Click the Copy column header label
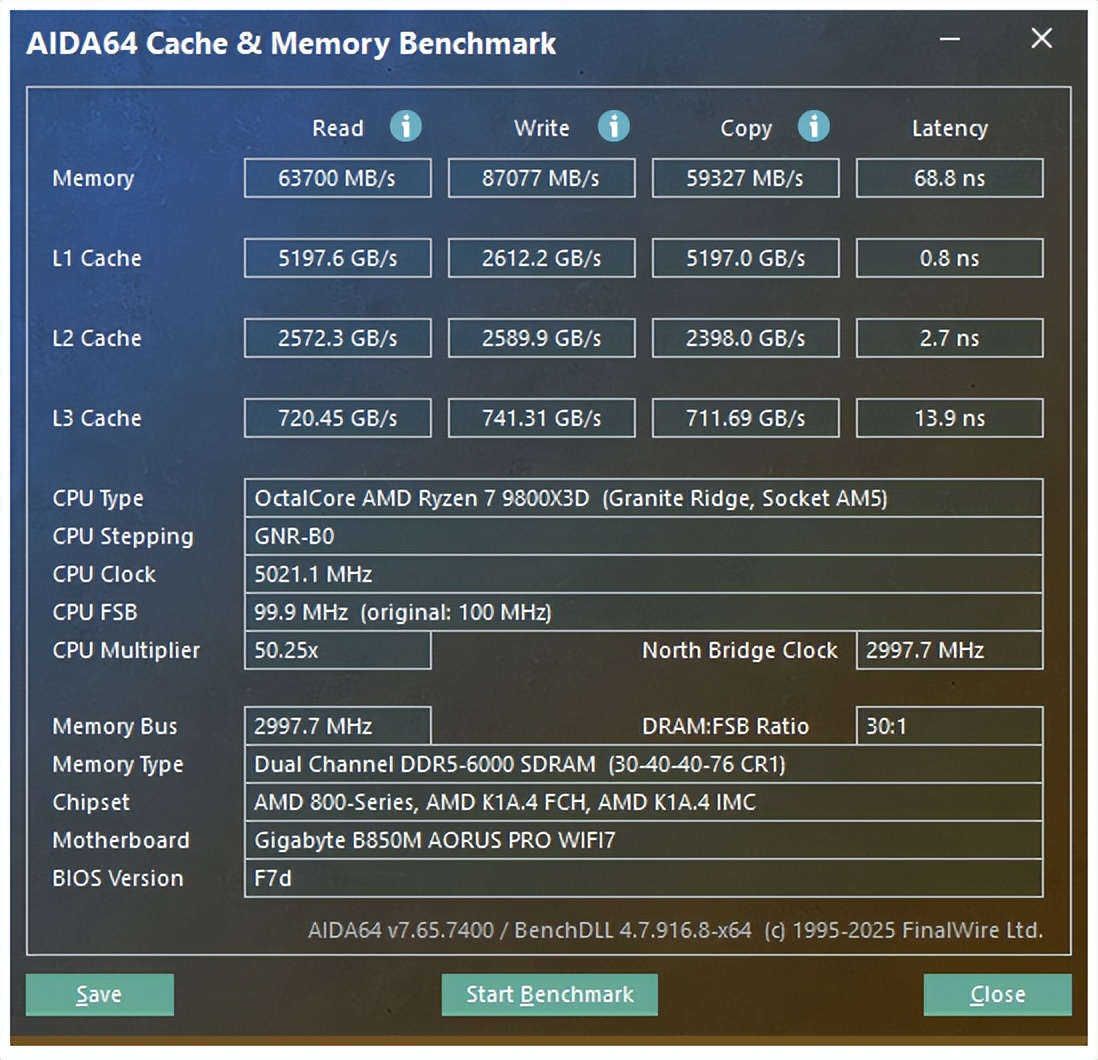 (x=746, y=129)
